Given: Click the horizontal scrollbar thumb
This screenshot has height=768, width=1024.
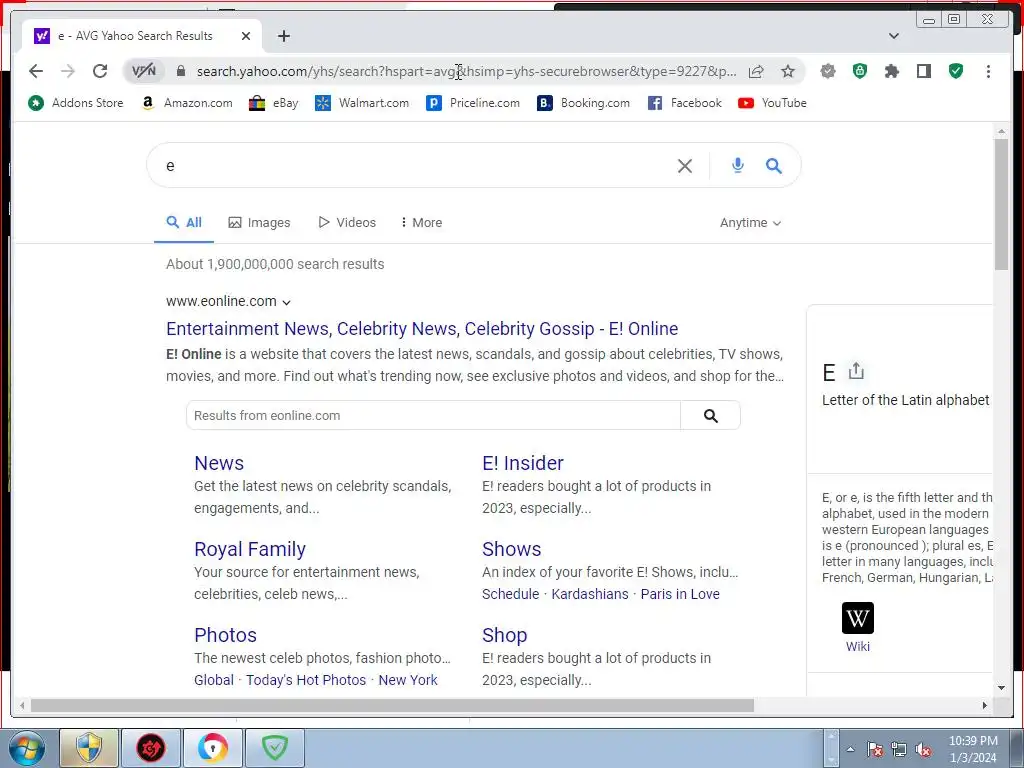Looking at the screenshot, I should pyautogui.click(x=392, y=705).
